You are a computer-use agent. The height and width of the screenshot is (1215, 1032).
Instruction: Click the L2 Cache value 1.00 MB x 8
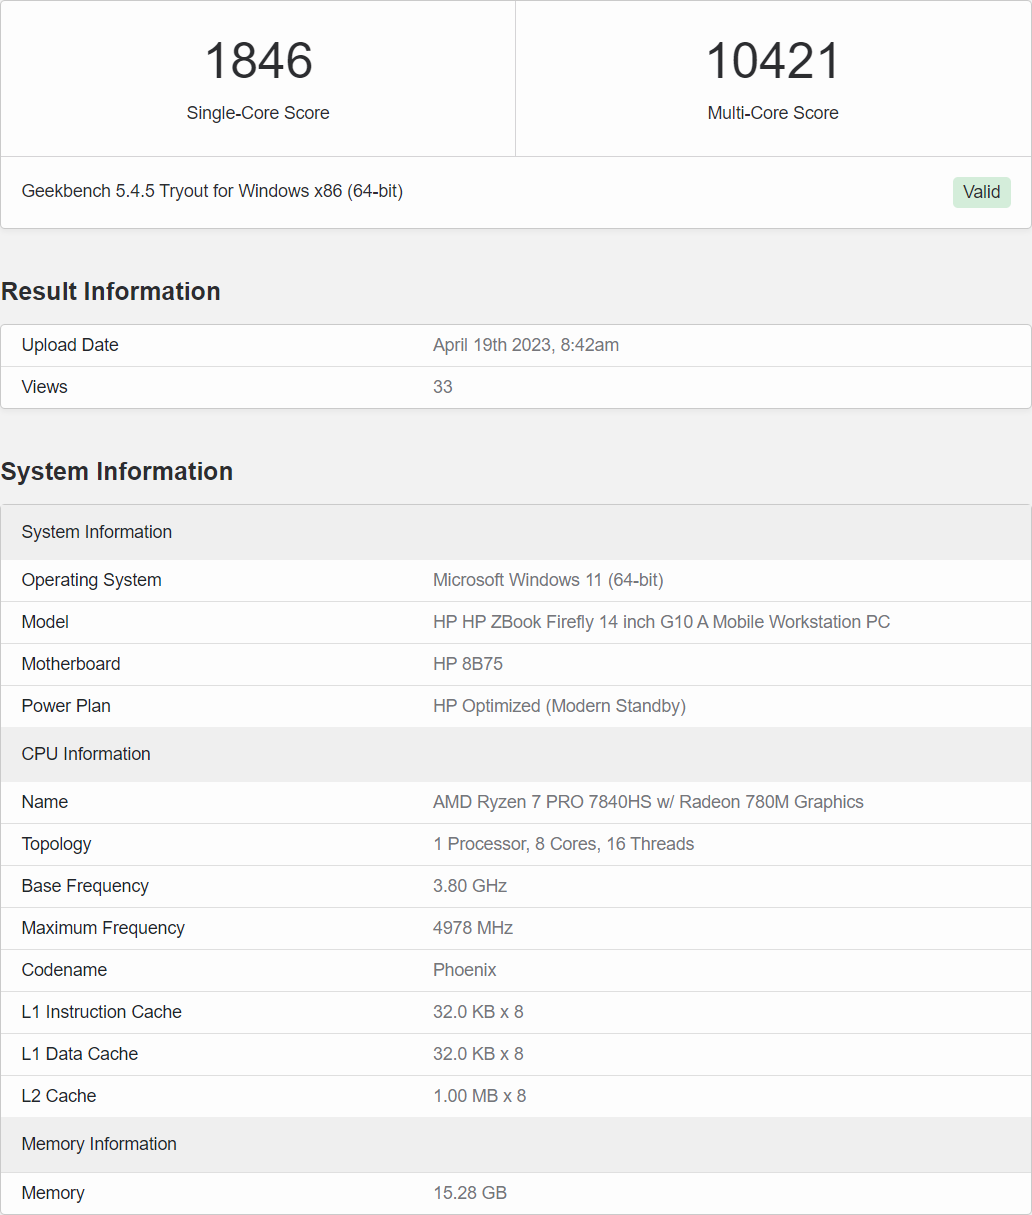[x=479, y=1096]
